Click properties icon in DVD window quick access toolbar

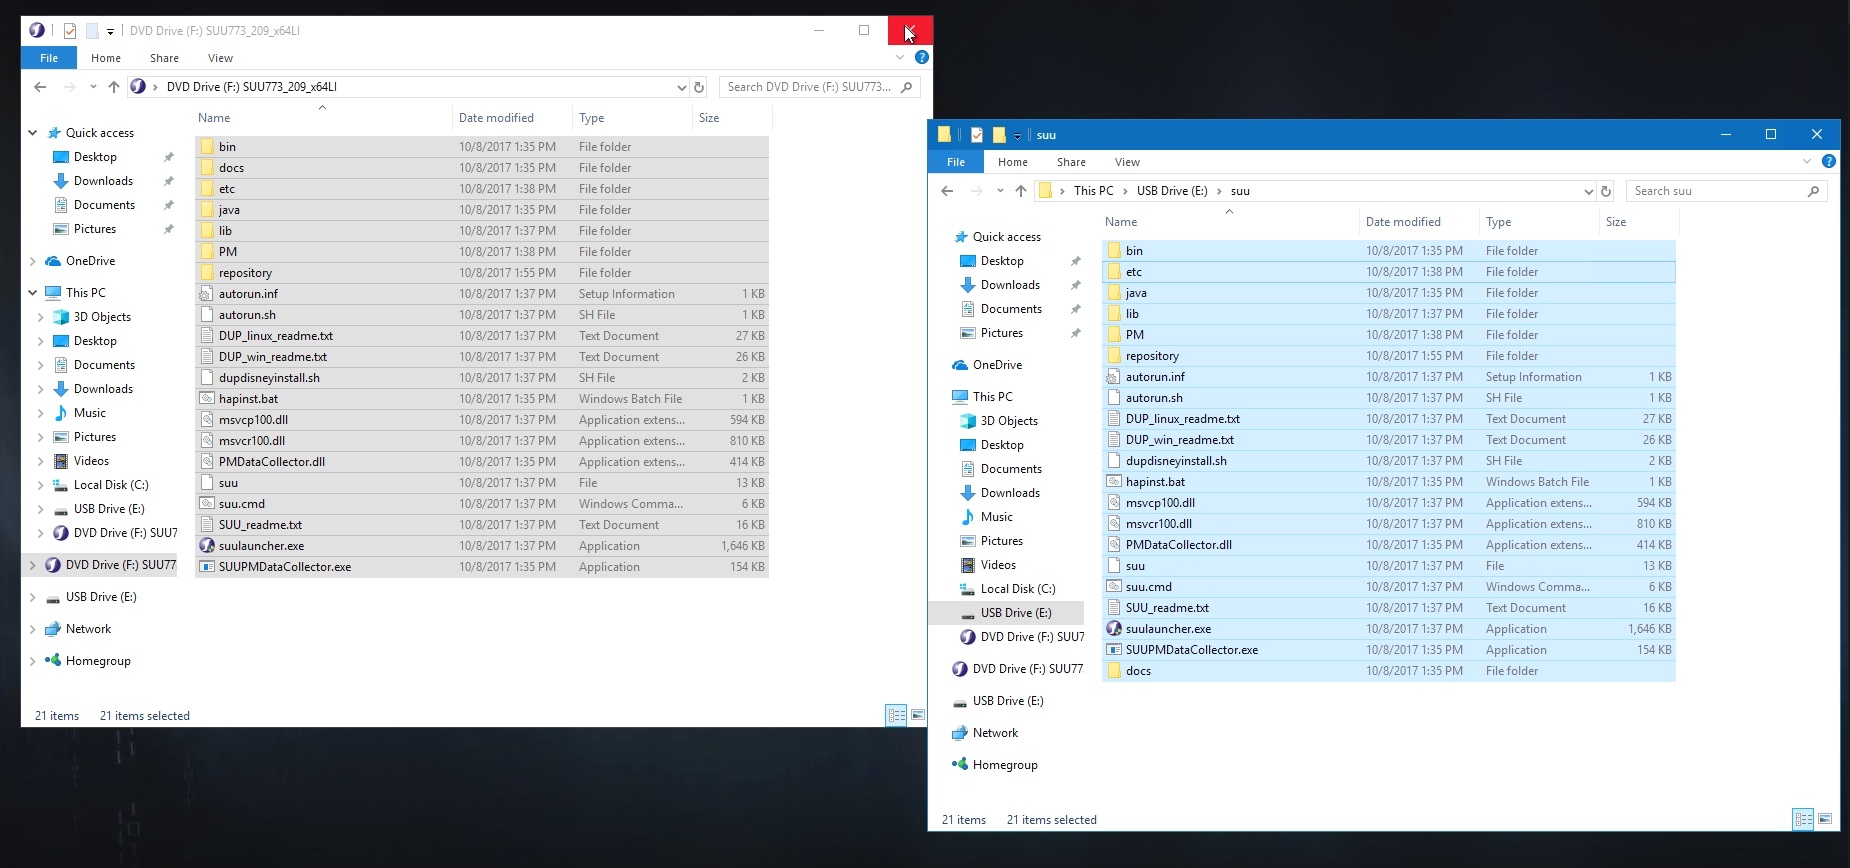pyautogui.click(x=70, y=31)
